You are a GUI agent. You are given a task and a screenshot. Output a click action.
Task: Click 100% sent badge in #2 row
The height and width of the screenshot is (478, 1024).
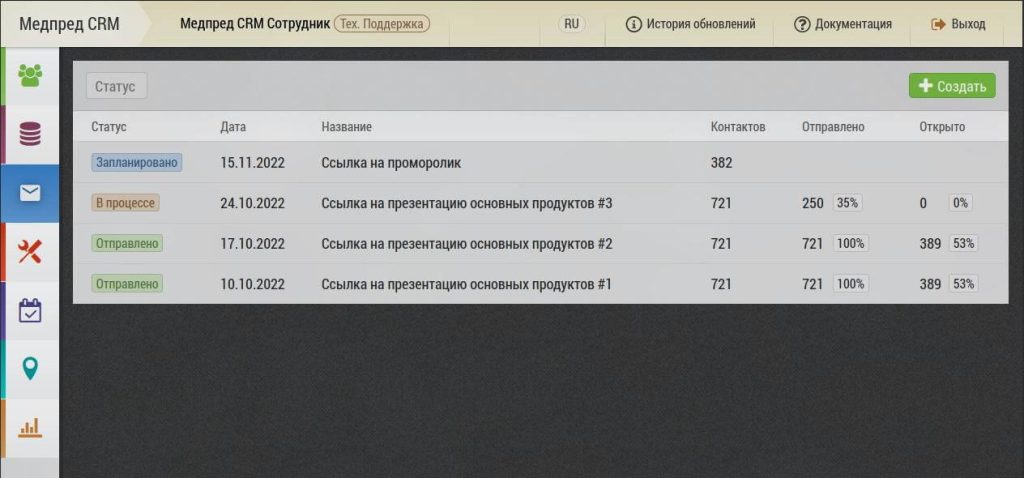pos(850,244)
